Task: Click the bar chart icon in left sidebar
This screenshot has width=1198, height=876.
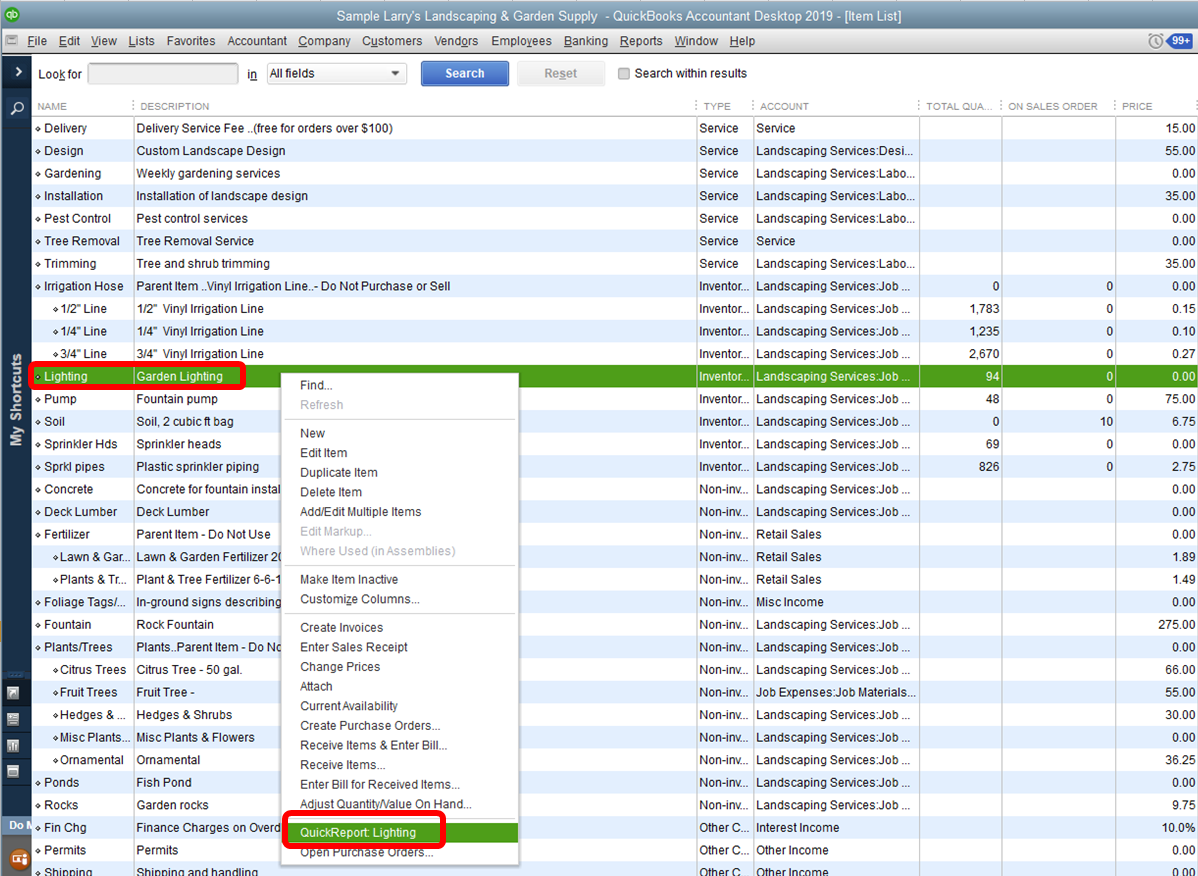Action: pyautogui.click(x=14, y=745)
